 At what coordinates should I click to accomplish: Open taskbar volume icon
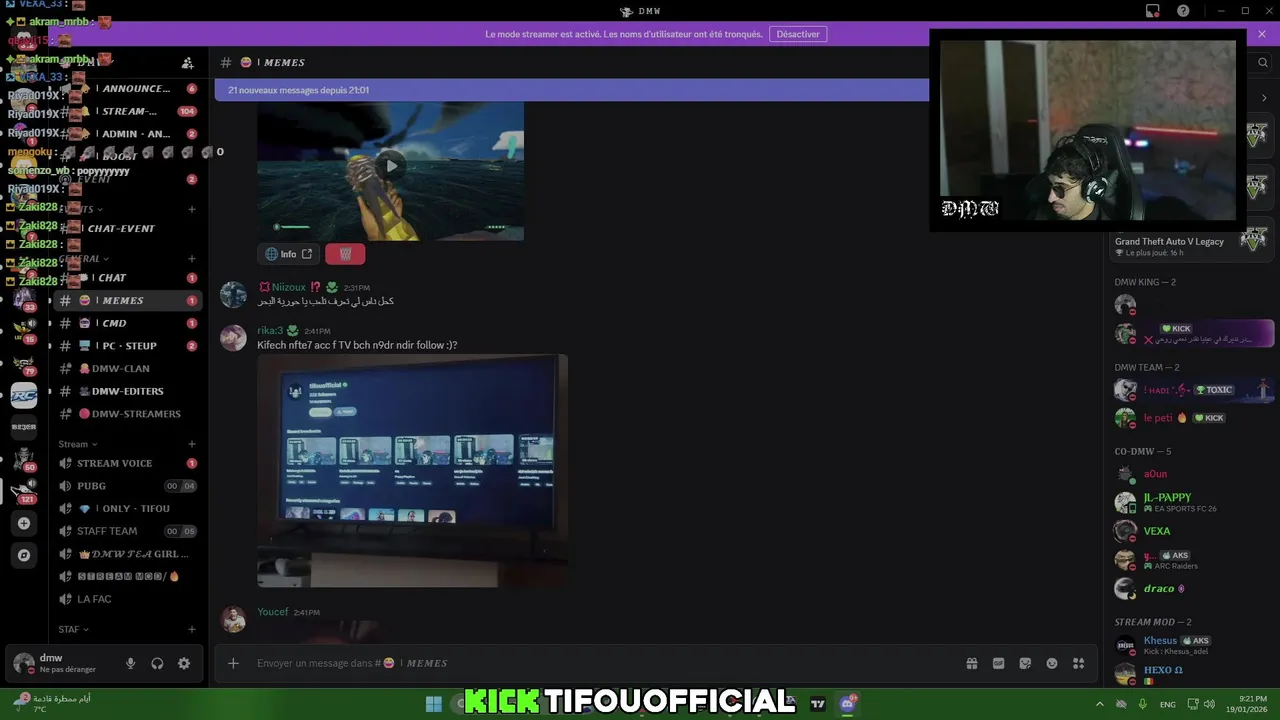point(1209,704)
